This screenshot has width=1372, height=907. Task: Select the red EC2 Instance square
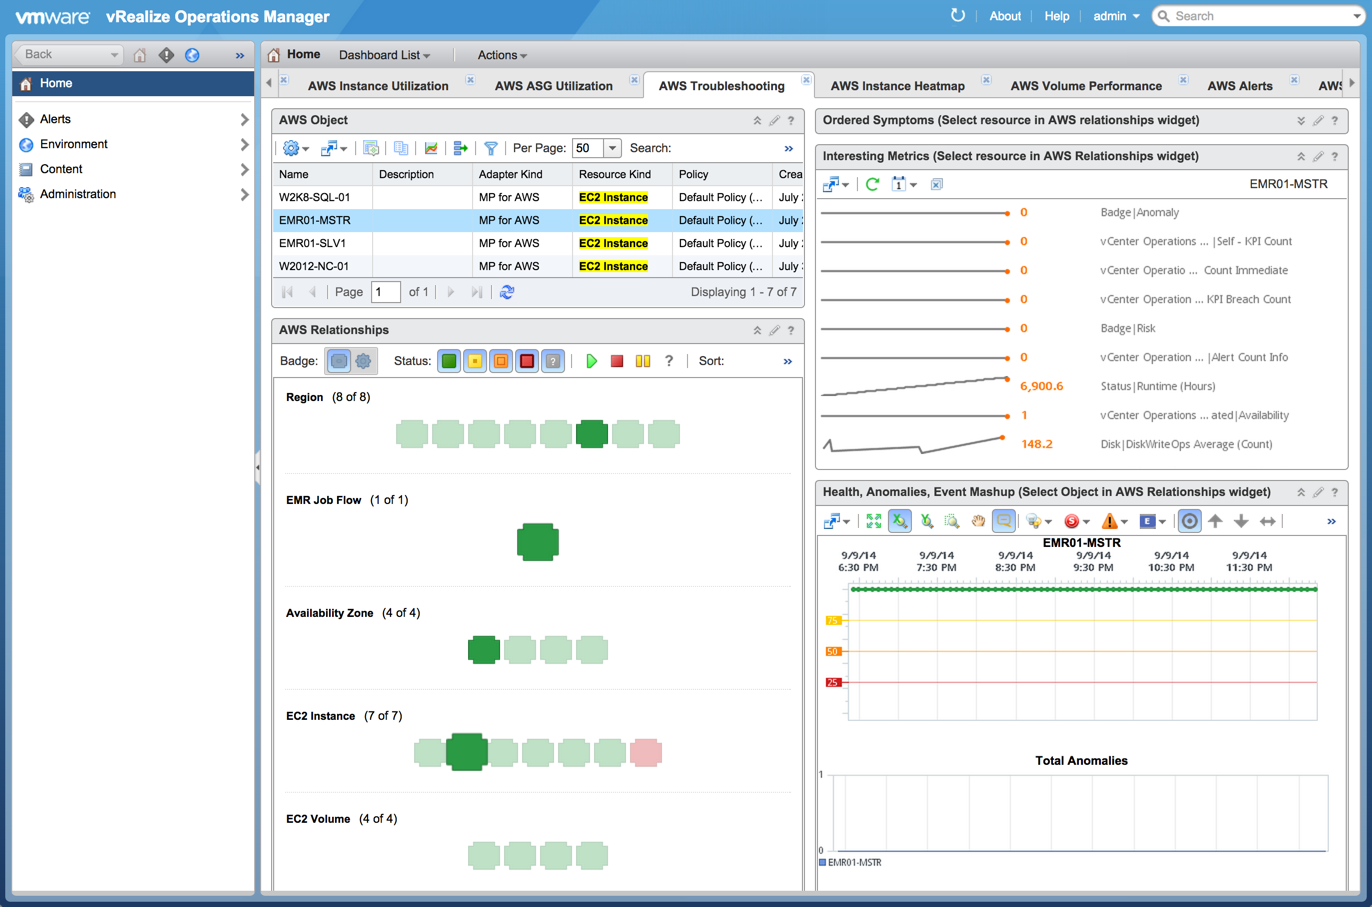point(646,752)
